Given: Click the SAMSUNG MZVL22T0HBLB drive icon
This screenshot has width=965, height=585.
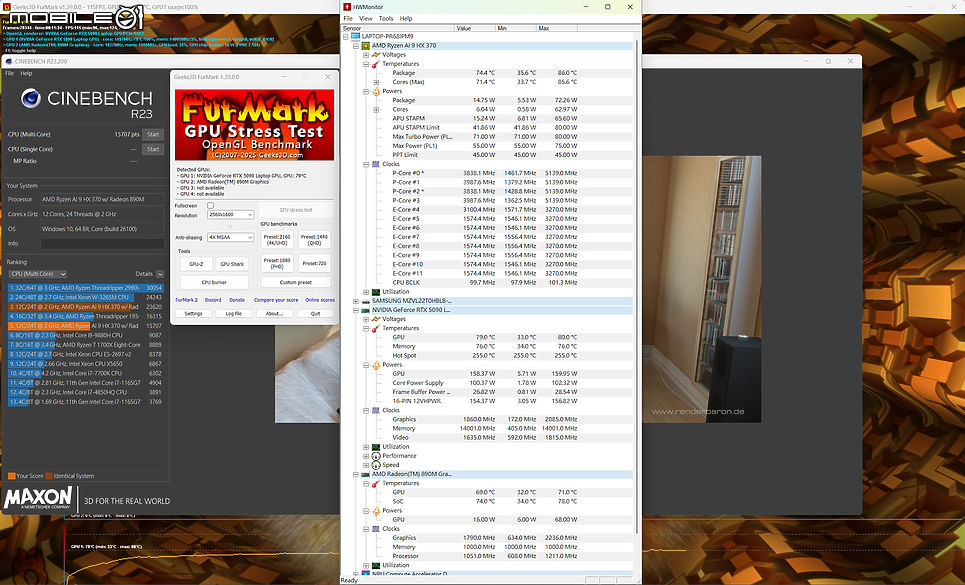Looking at the screenshot, I should tap(366, 301).
